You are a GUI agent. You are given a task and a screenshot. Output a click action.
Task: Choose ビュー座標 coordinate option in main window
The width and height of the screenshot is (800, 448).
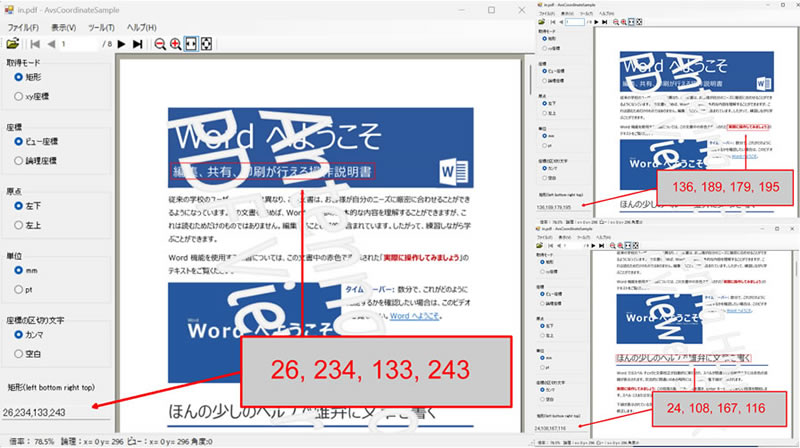(36, 141)
